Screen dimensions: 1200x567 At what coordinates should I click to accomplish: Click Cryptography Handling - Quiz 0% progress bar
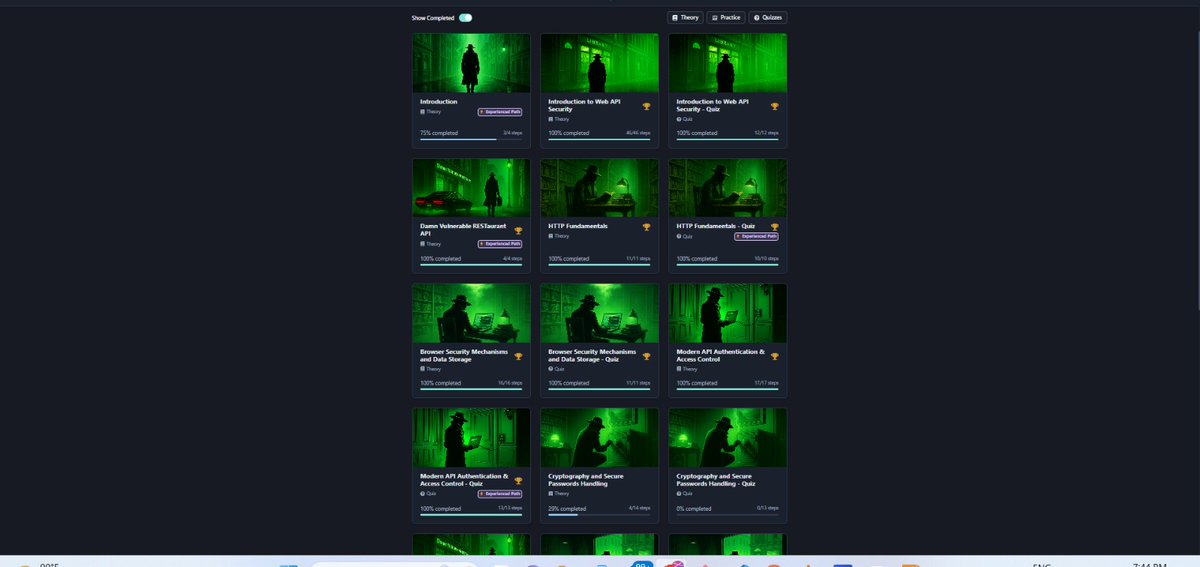coord(727,515)
